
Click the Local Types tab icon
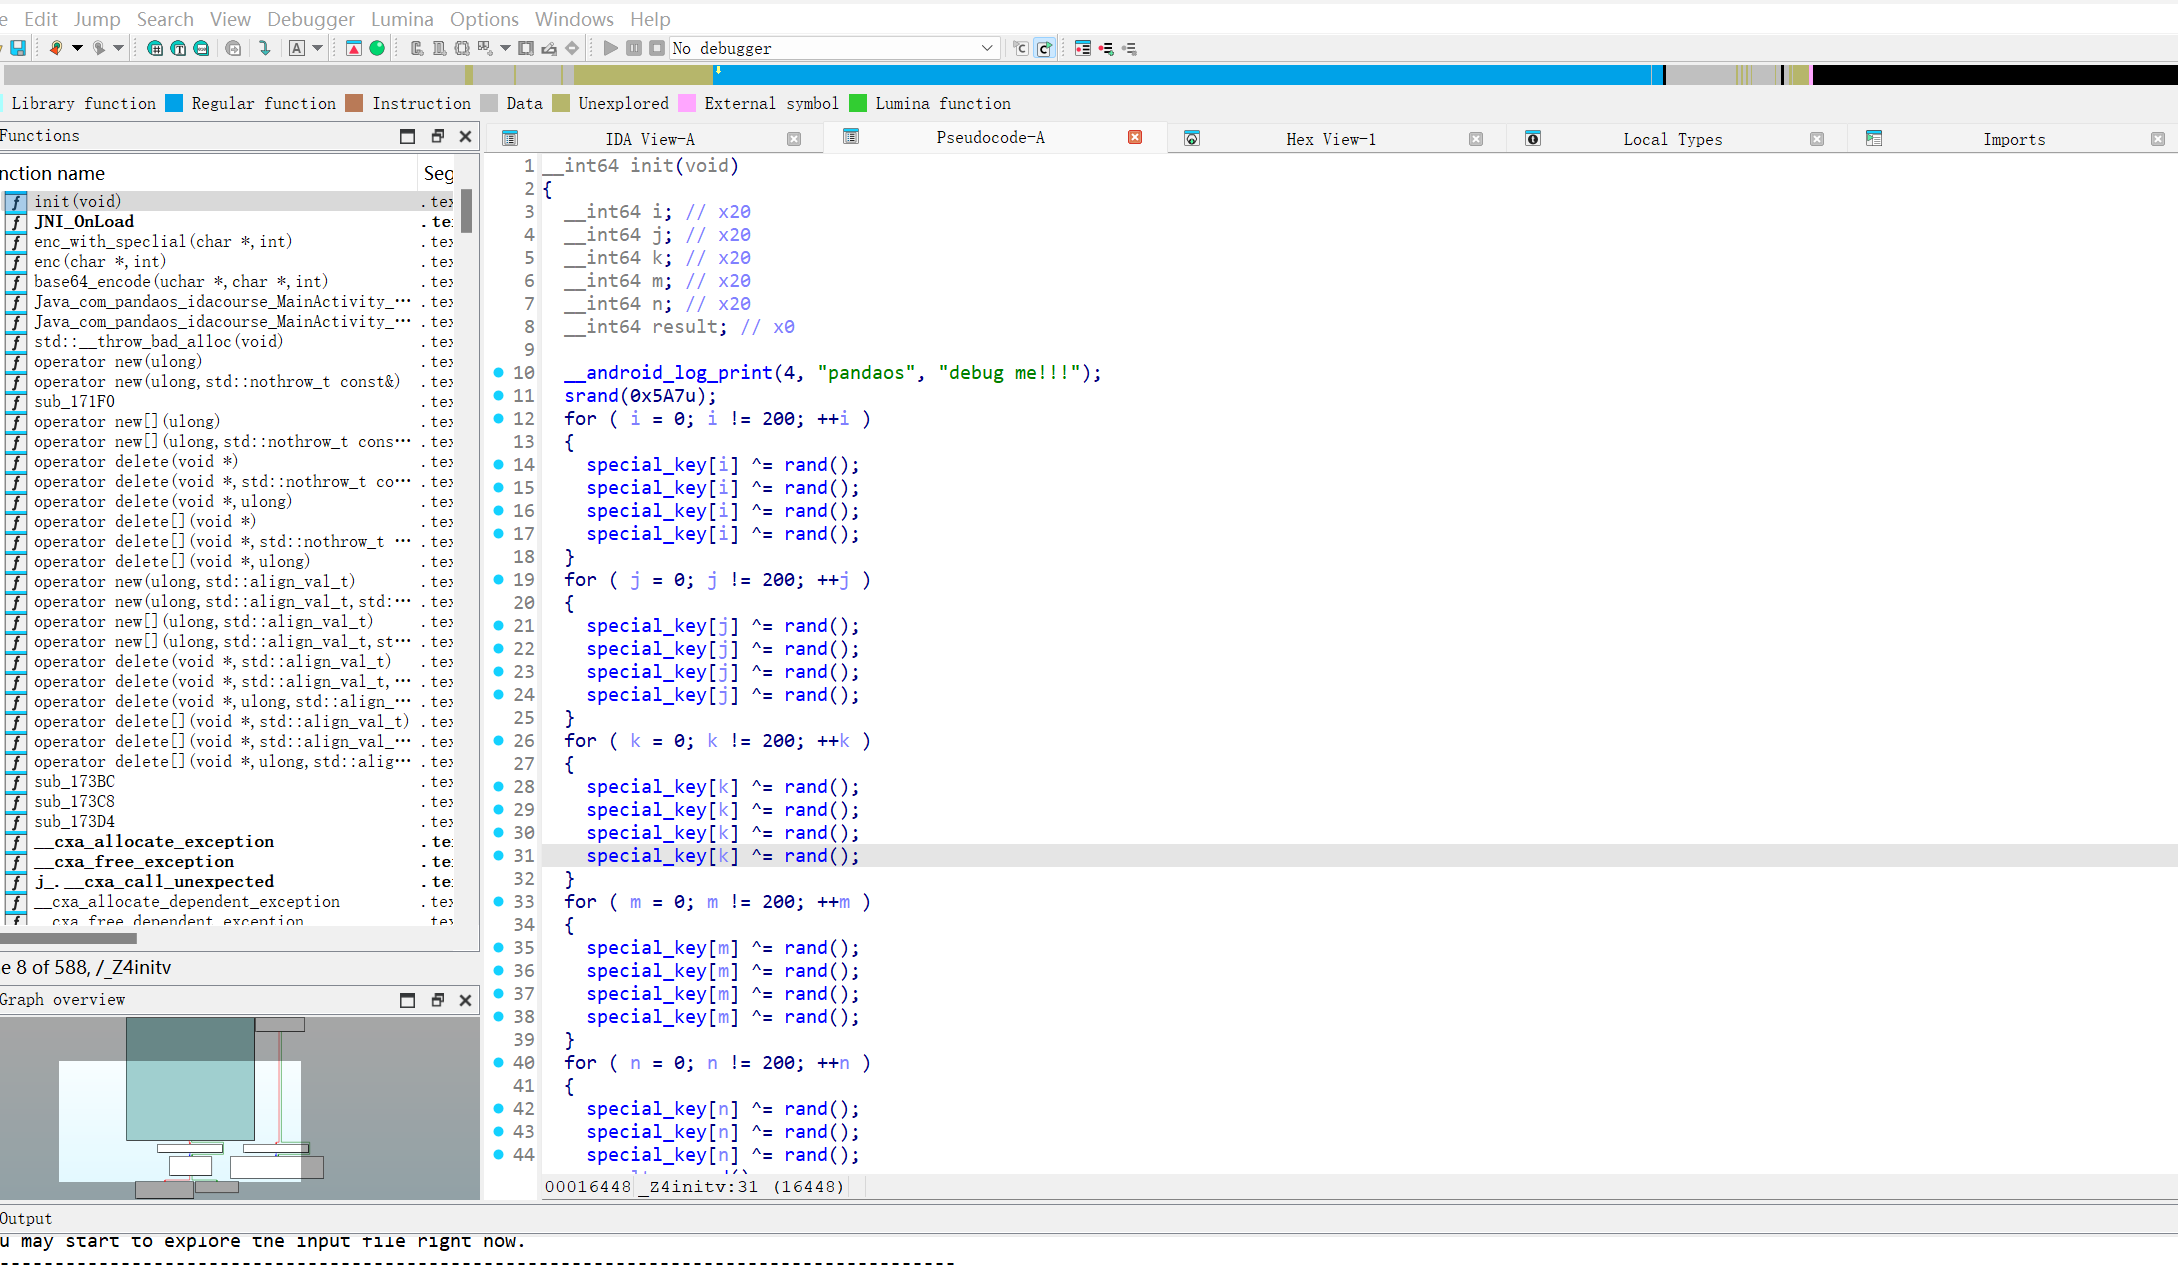pyautogui.click(x=1533, y=139)
